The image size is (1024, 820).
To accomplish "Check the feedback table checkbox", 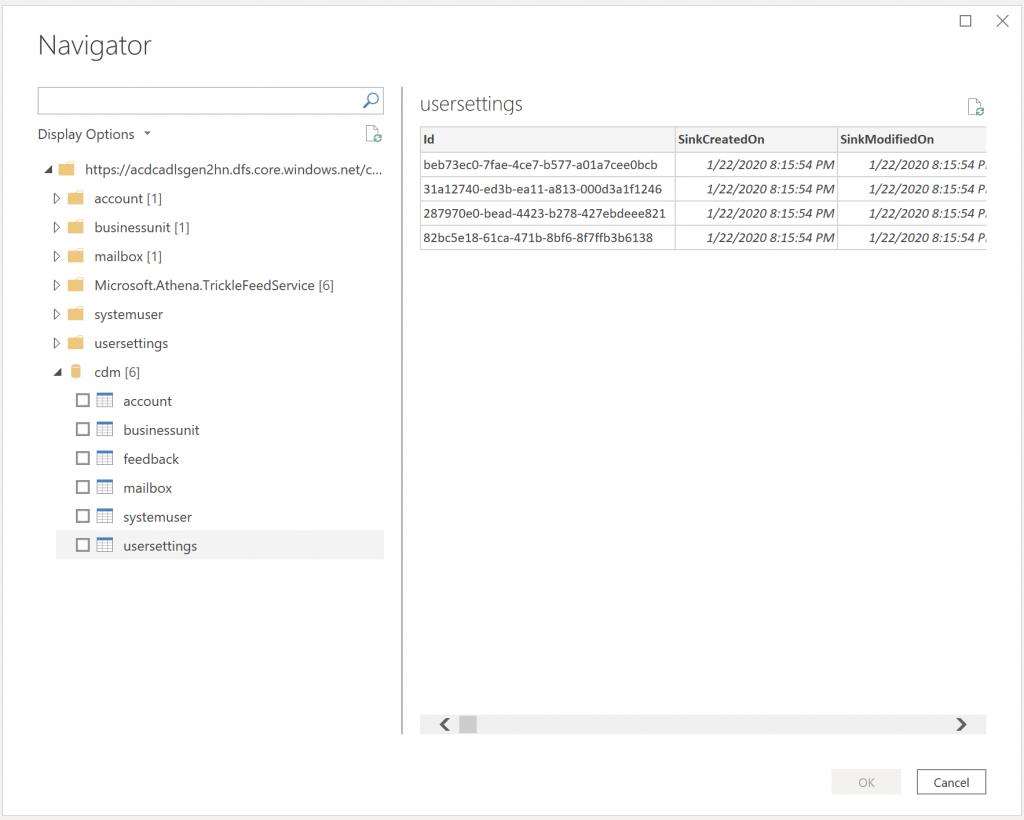I will tap(82, 458).
